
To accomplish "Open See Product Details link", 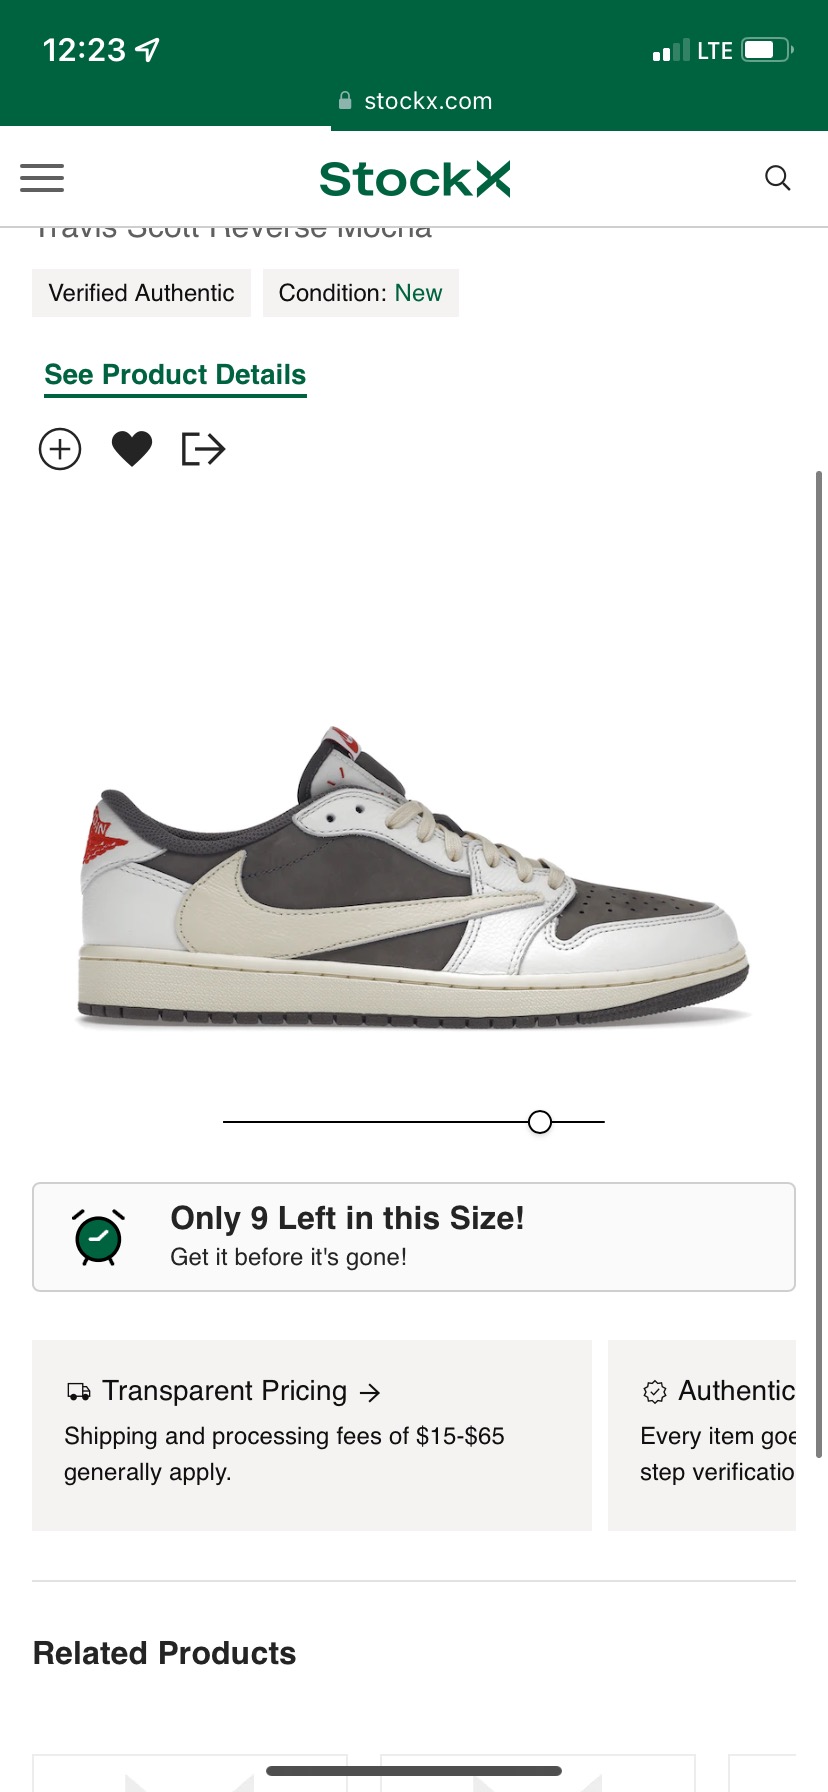I will point(175,375).
